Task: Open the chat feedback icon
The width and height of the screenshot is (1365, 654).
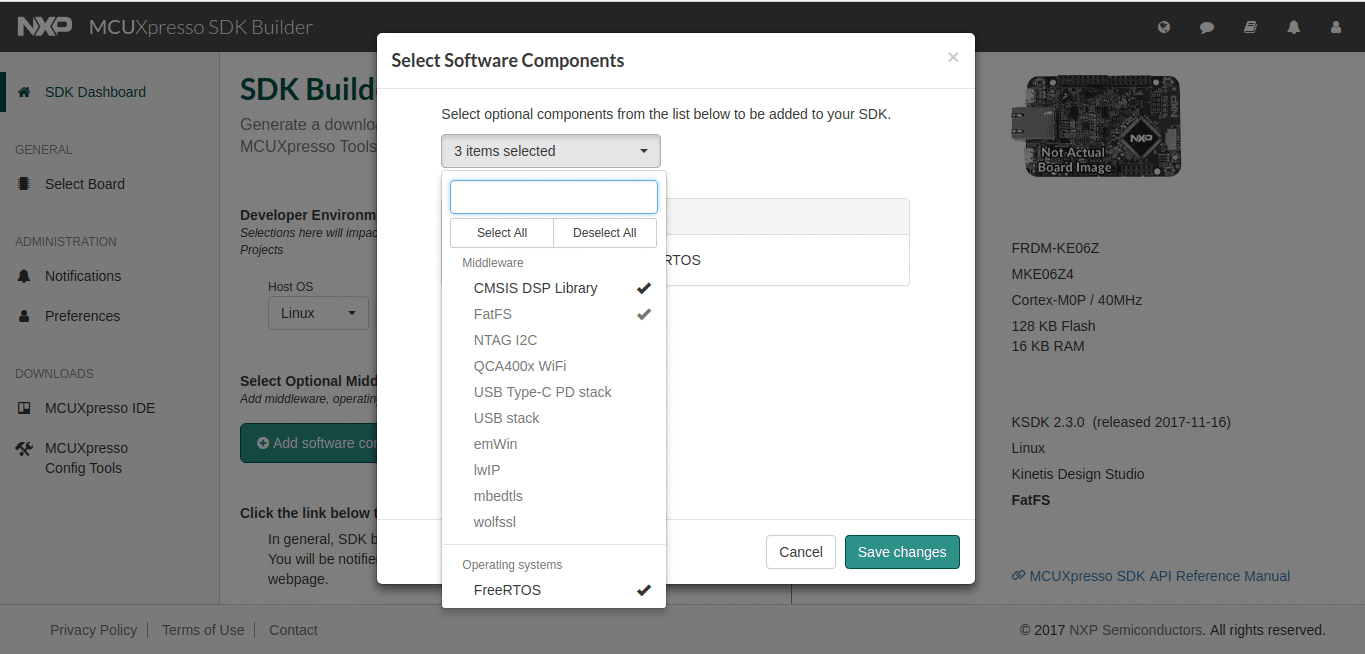Action: tap(1207, 28)
